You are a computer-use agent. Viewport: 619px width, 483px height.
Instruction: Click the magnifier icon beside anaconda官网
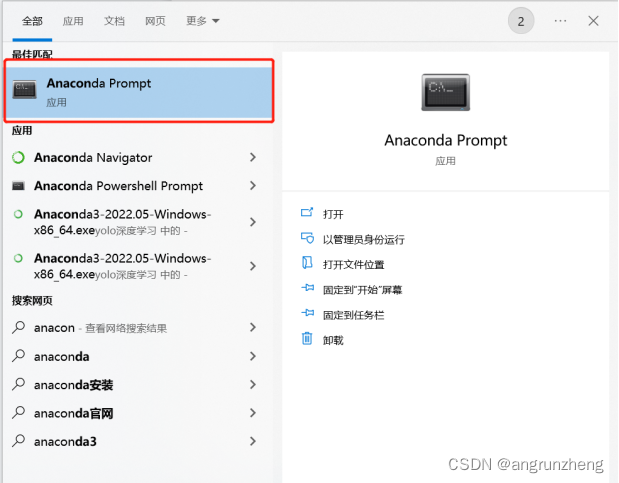pyautogui.click(x=18, y=413)
